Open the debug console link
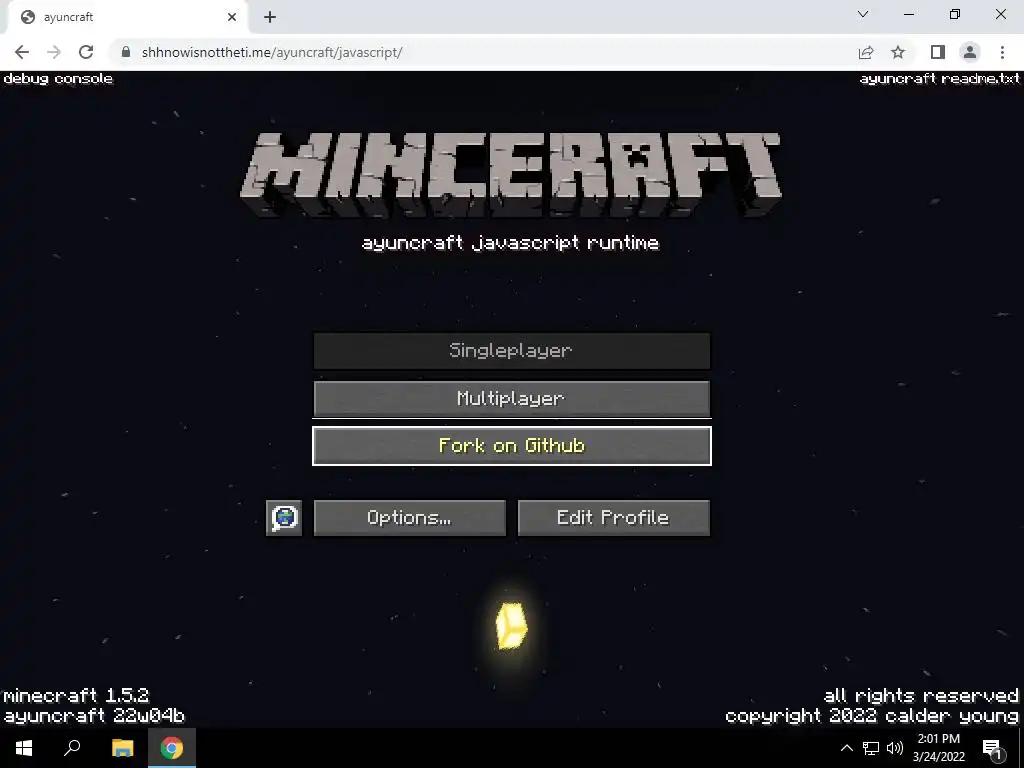The image size is (1024, 768). [x=58, y=79]
